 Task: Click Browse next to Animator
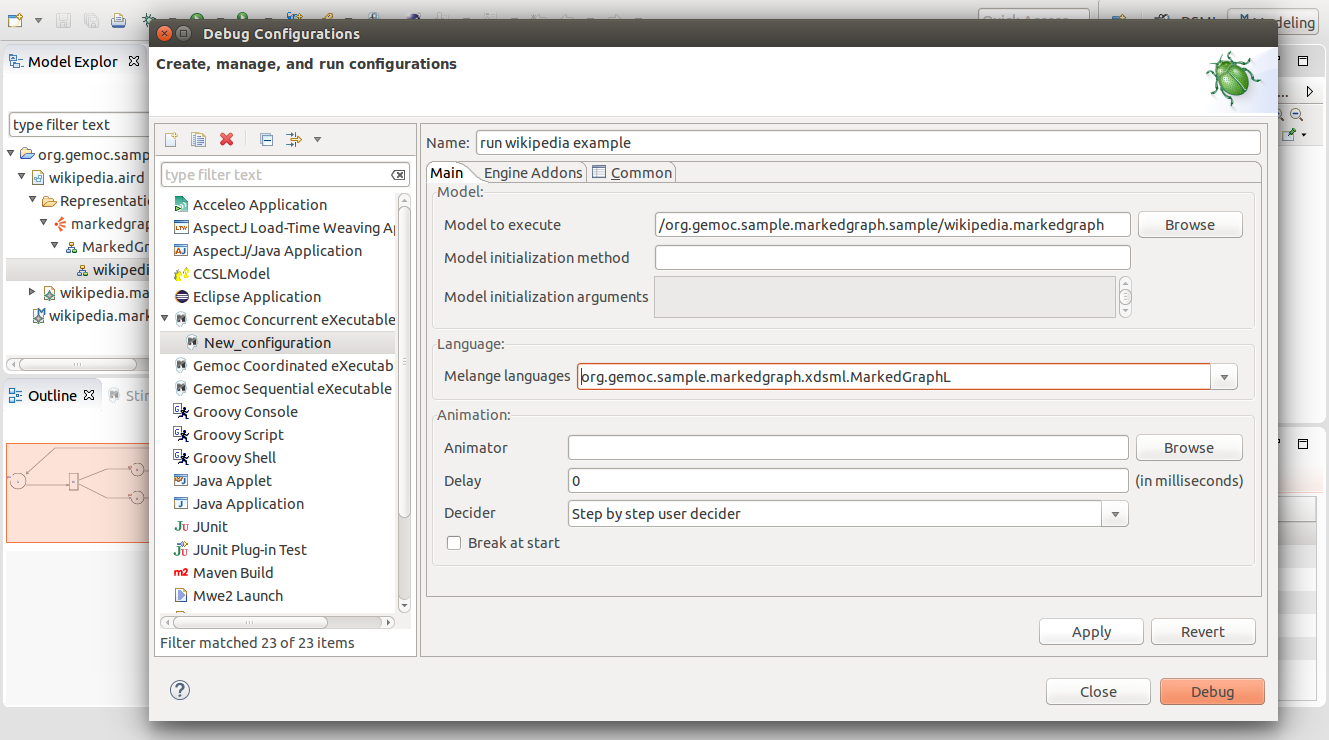(1190, 448)
